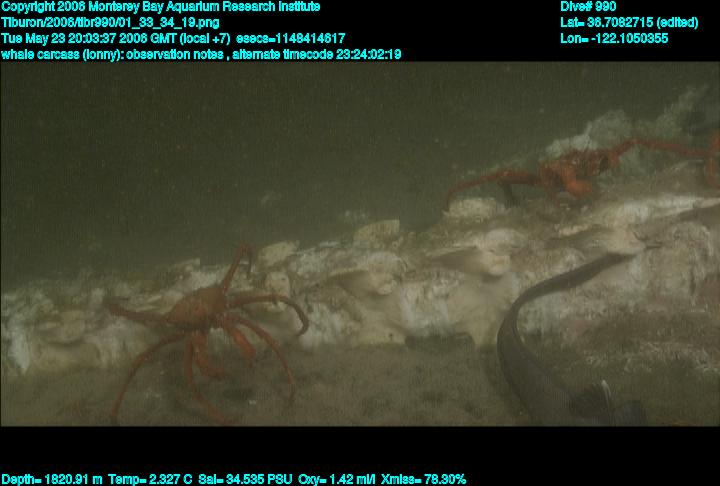Screen dimensions: 720x486
Task: Click the 'esecs=1148414617' value
Action: click(x=290, y=39)
